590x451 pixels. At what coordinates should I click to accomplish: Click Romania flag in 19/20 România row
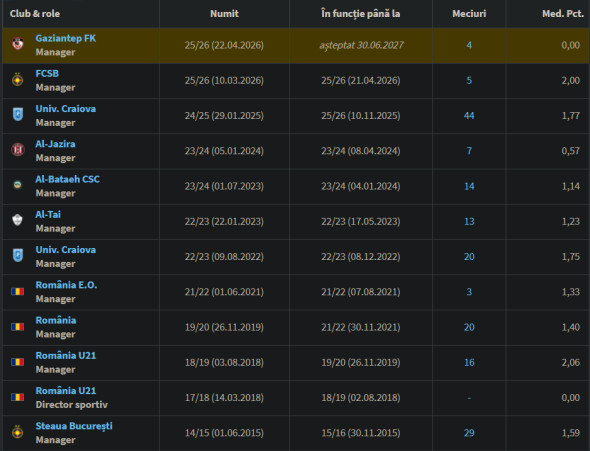pos(18,327)
